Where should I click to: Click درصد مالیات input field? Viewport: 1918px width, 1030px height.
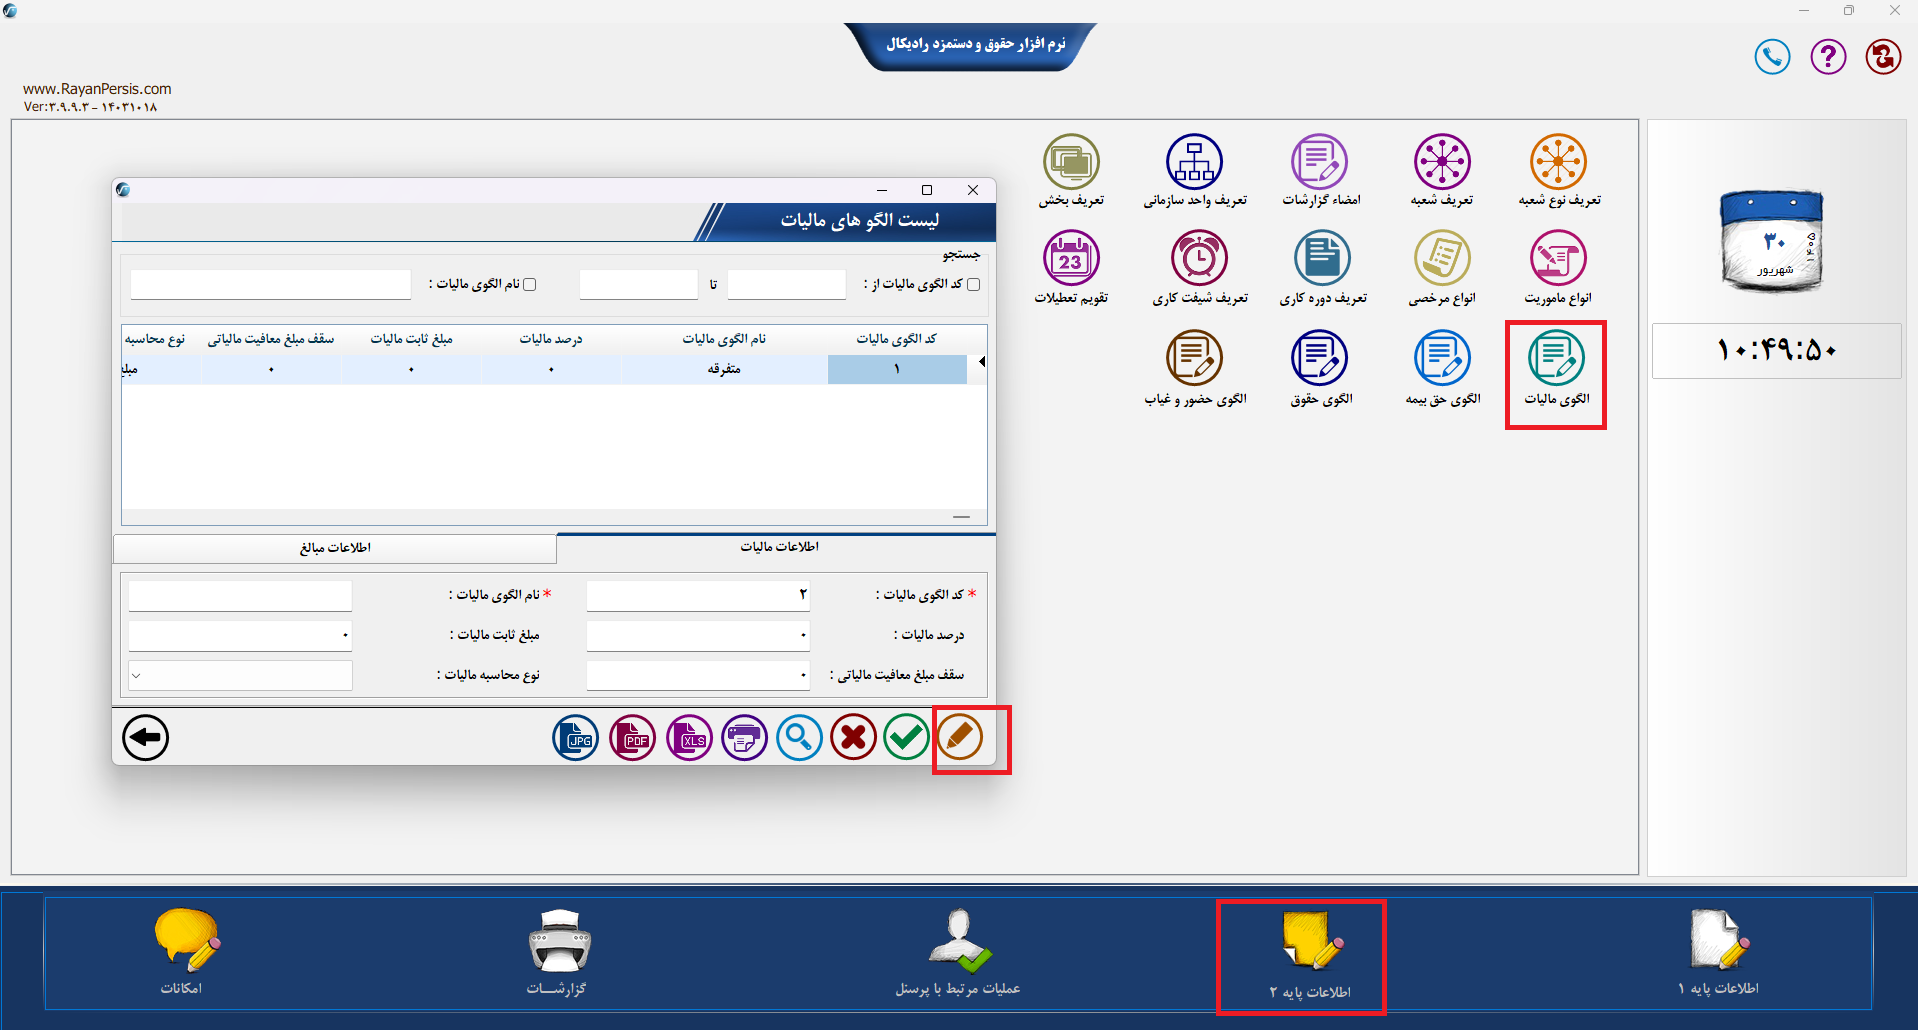[698, 636]
